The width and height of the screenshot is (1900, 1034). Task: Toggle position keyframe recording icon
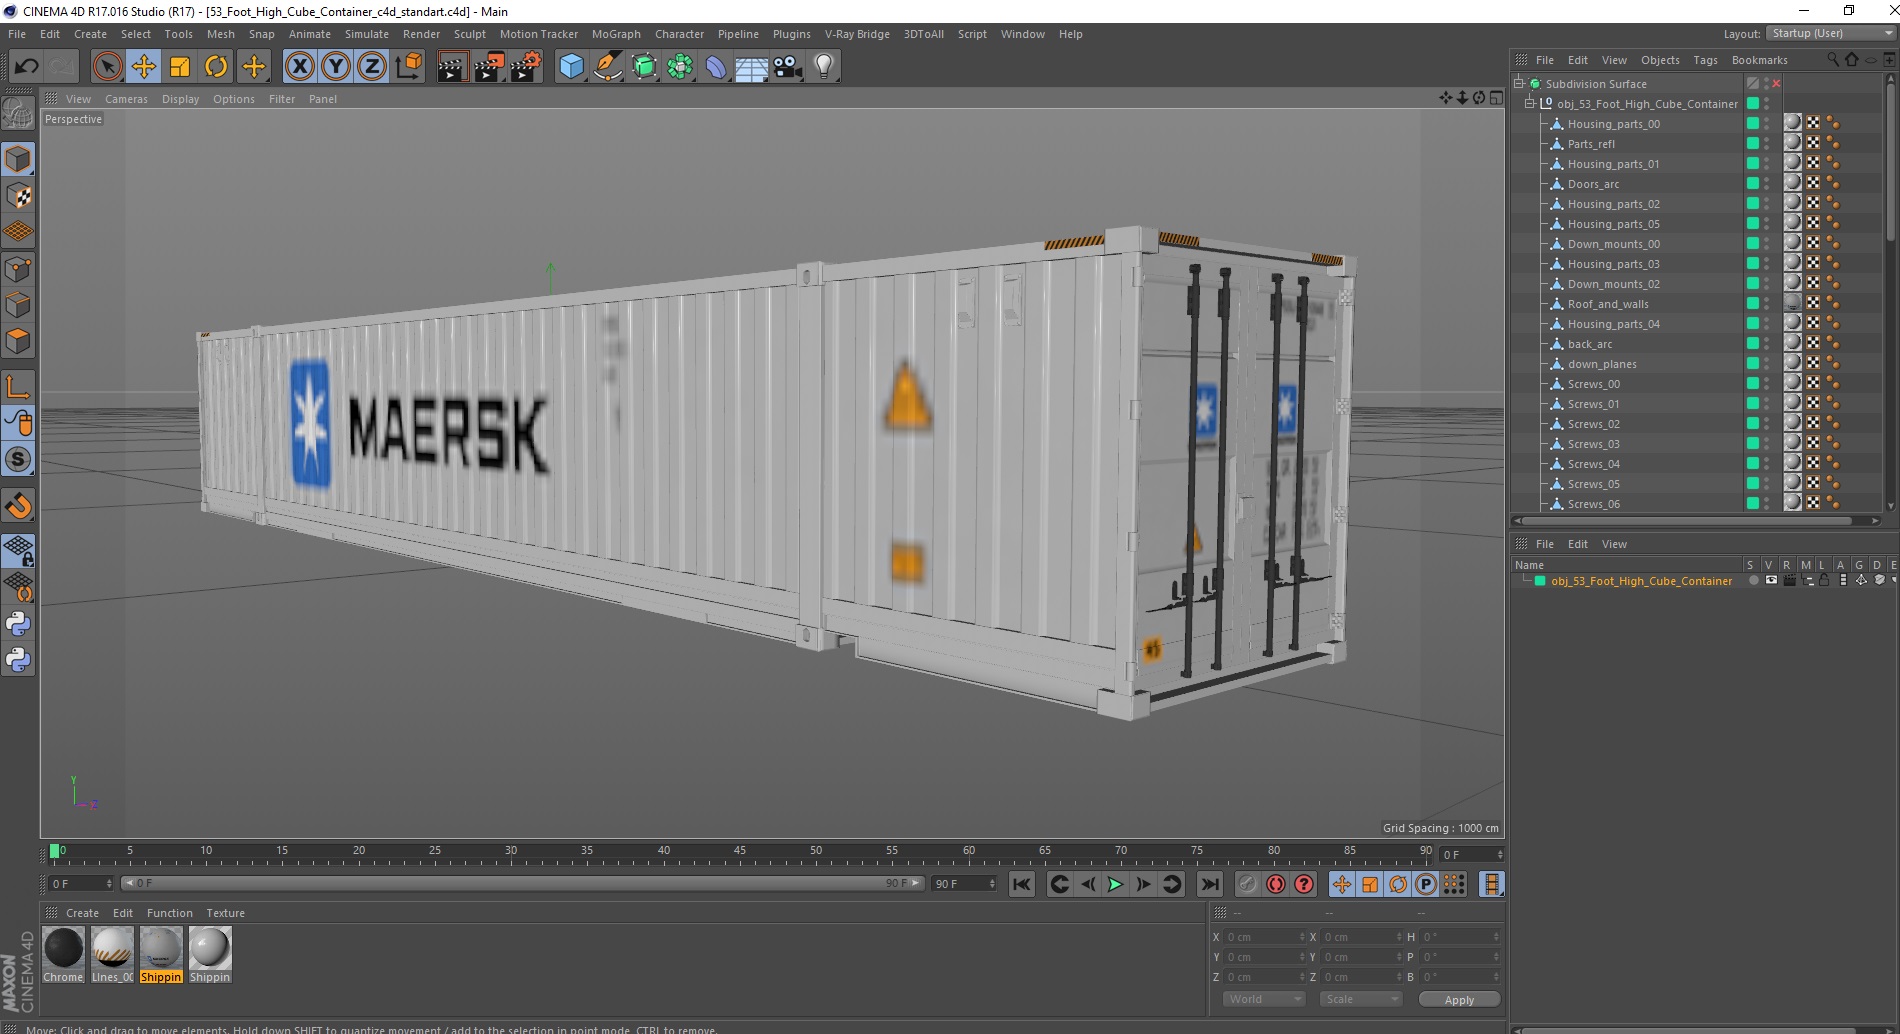(1341, 884)
